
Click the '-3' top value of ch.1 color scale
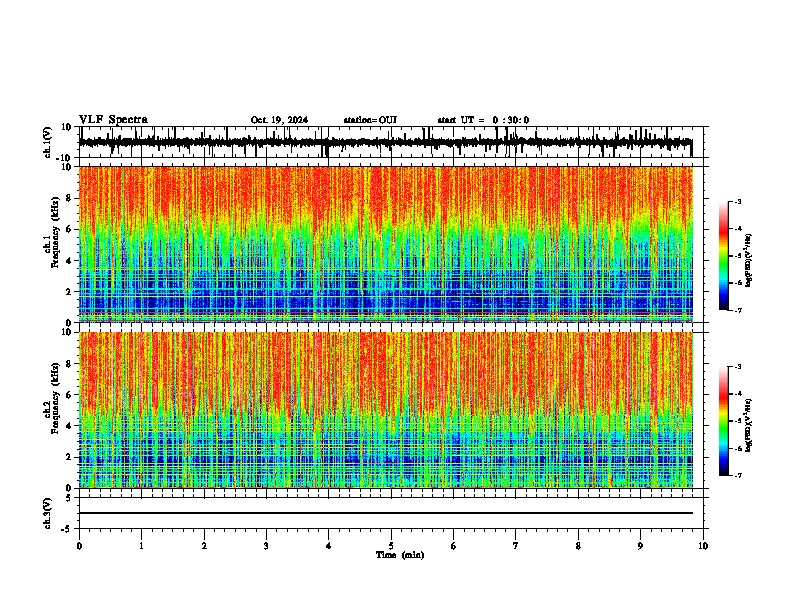tap(737, 201)
